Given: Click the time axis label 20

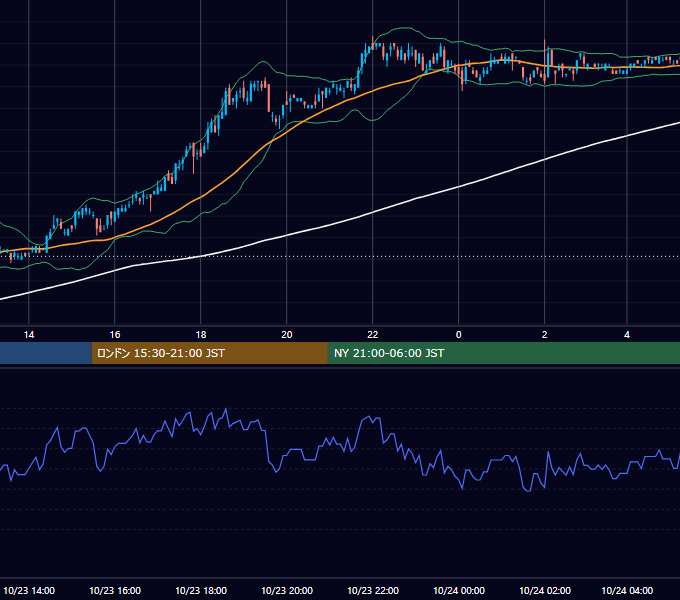Looking at the screenshot, I should coord(287,335).
